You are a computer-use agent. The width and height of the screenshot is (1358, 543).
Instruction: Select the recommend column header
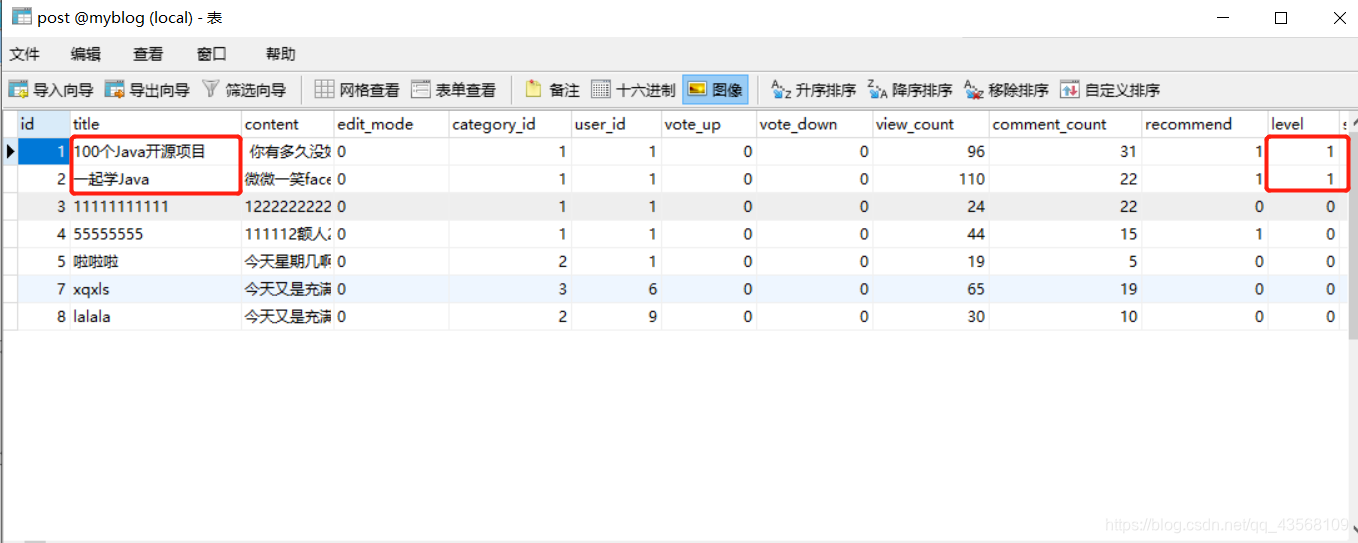tap(1204, 124)
